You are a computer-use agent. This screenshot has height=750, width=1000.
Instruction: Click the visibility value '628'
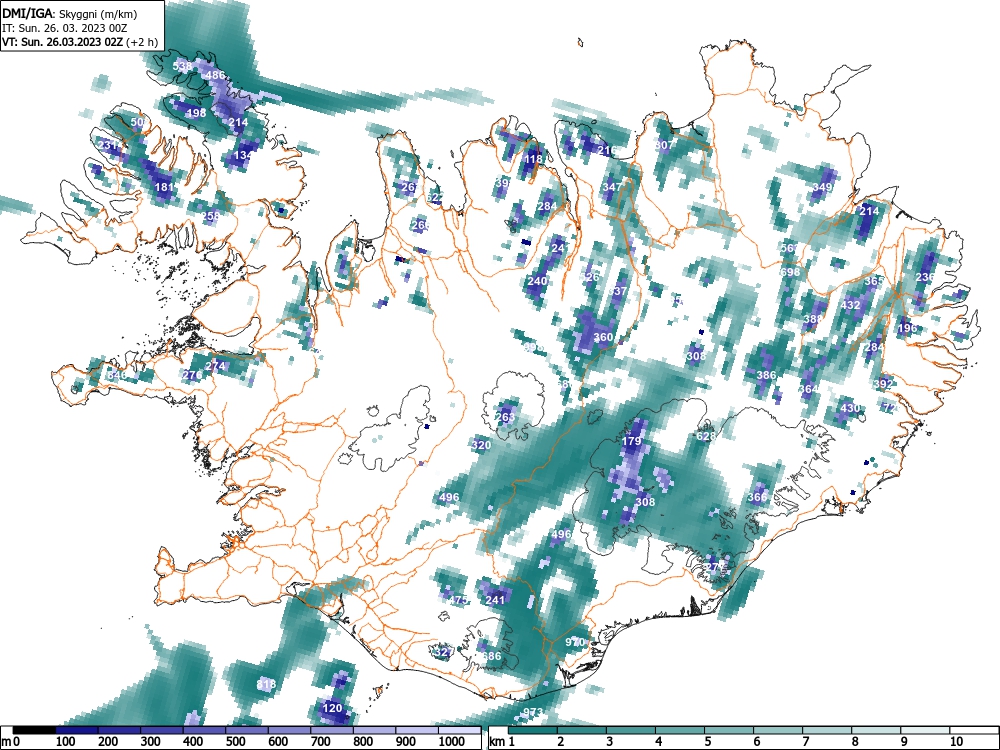[705, 436]
